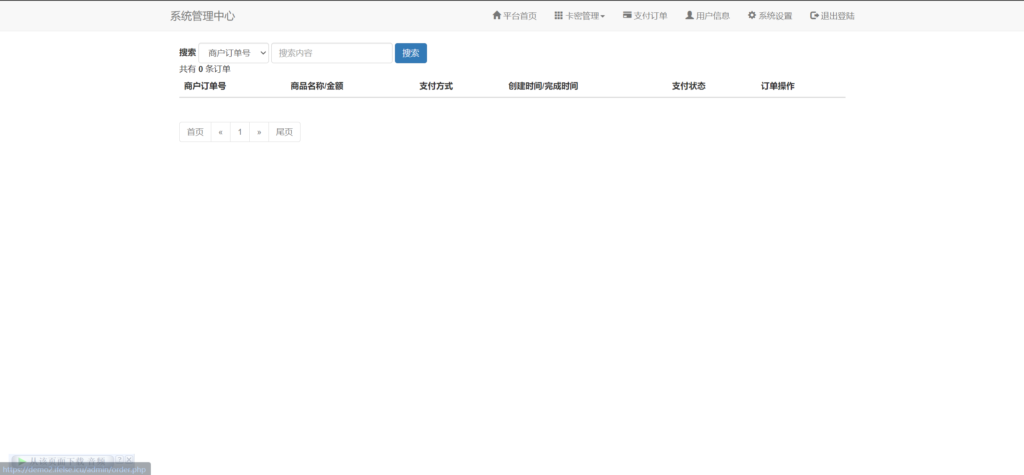This screenshot has width=1024, height=475.
Task: Close the download bar with X
Action: tap(129, 459)
